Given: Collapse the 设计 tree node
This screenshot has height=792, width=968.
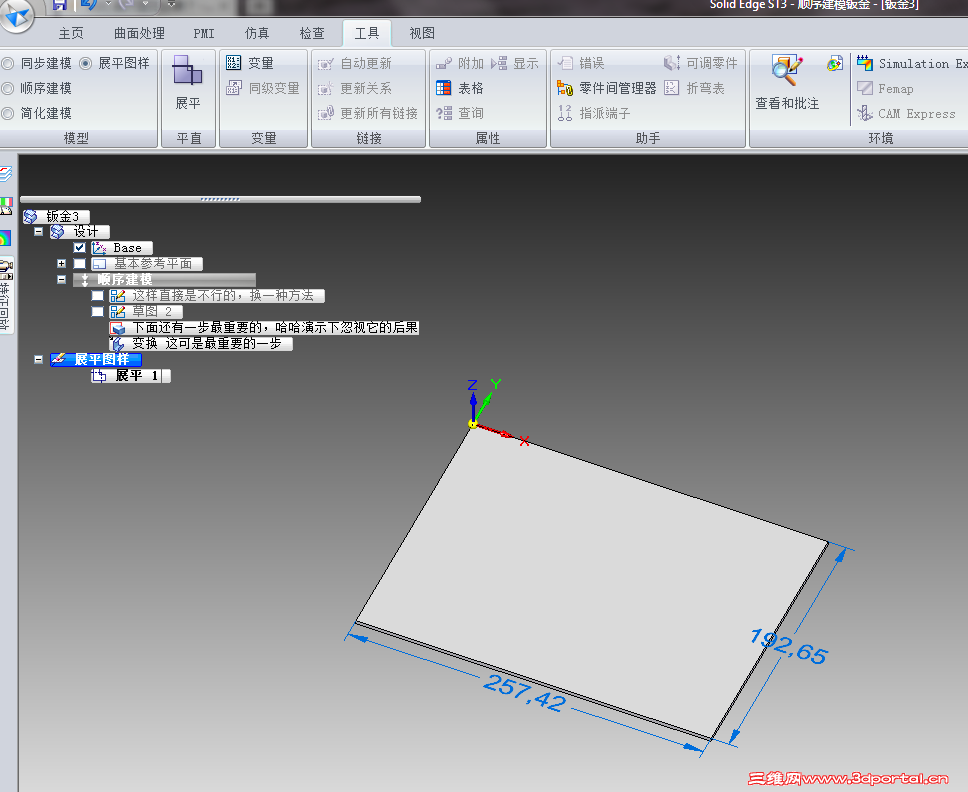Looking at the screenshot, I should point(38,231).
